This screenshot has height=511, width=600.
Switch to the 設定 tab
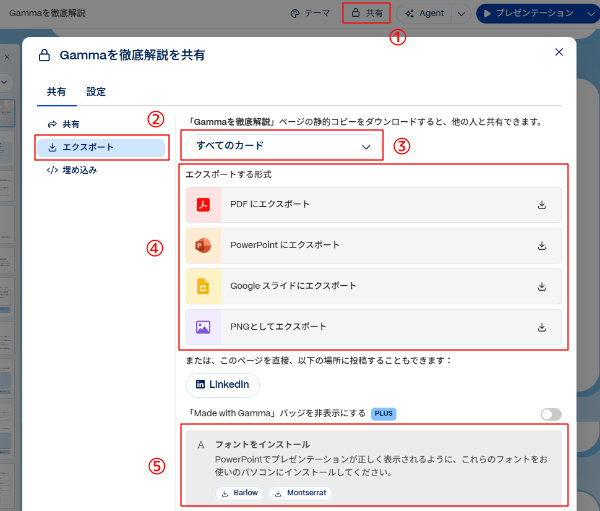click(x=96, y=92)
